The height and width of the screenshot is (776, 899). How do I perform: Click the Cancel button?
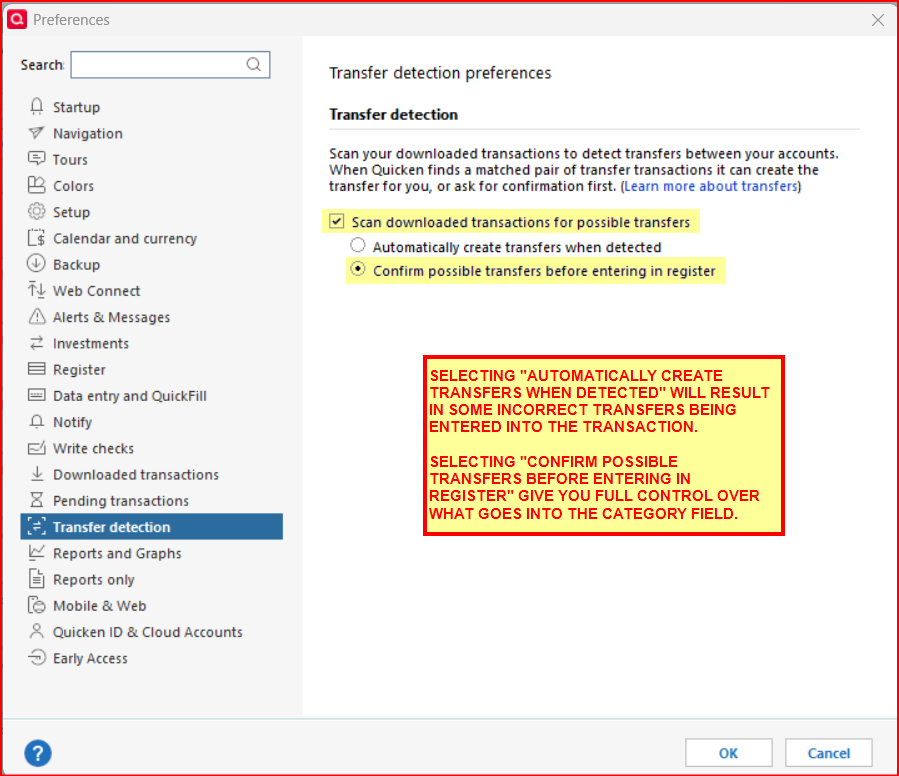828,753
